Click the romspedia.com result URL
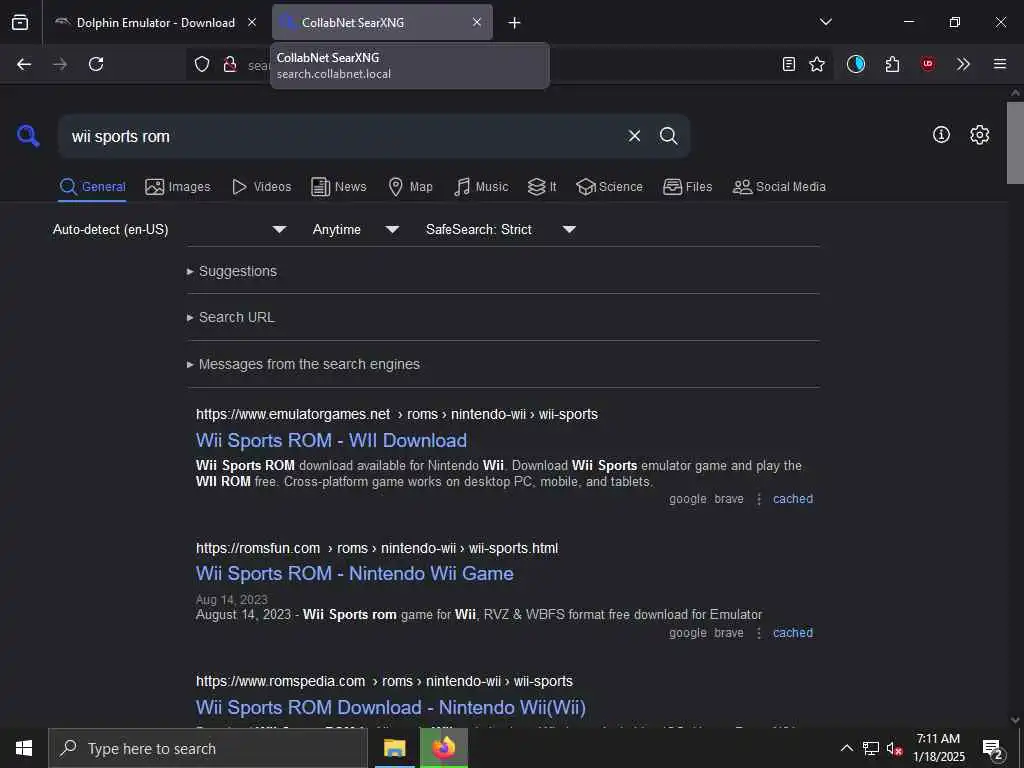Viewport: 1024px width, 768px height. coord(384,681)
